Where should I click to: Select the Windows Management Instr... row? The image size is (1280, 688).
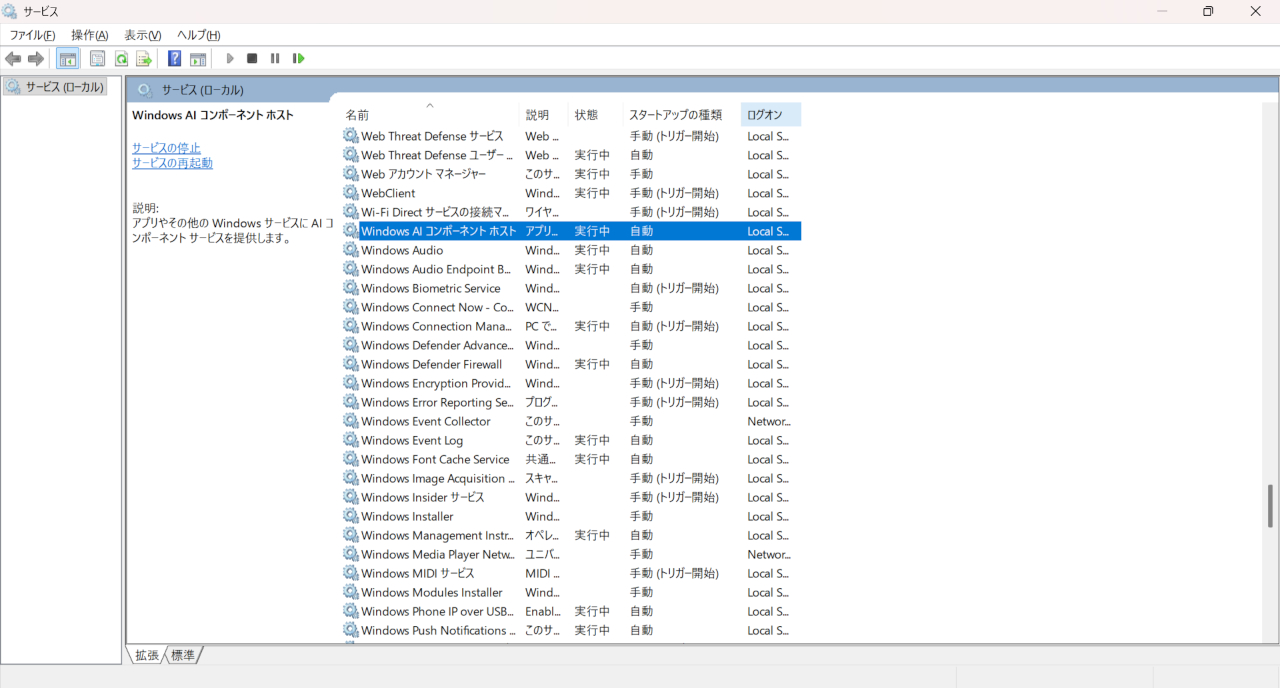point(571,535)
